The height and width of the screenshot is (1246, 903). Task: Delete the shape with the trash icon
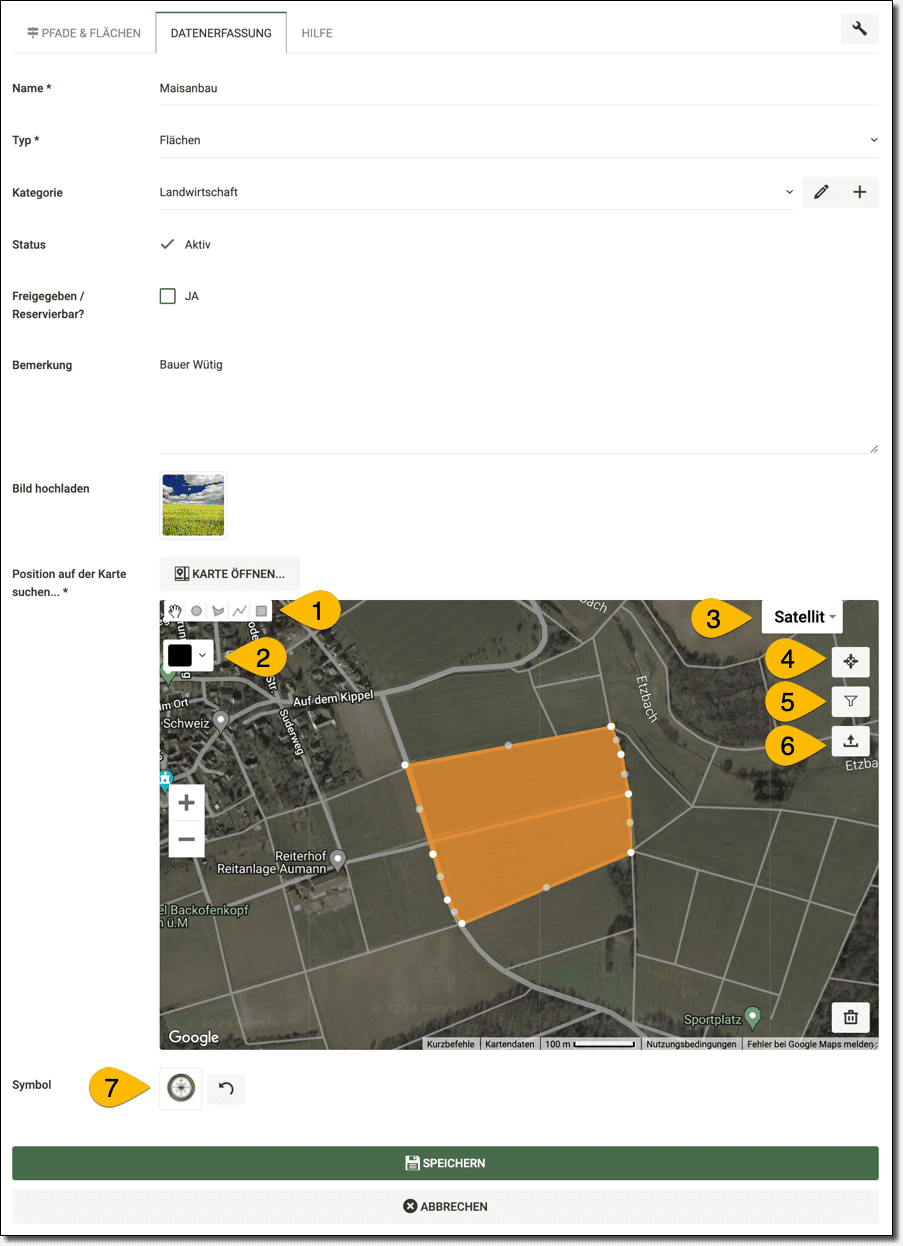pyautogui.click(x=850, y=1018)
